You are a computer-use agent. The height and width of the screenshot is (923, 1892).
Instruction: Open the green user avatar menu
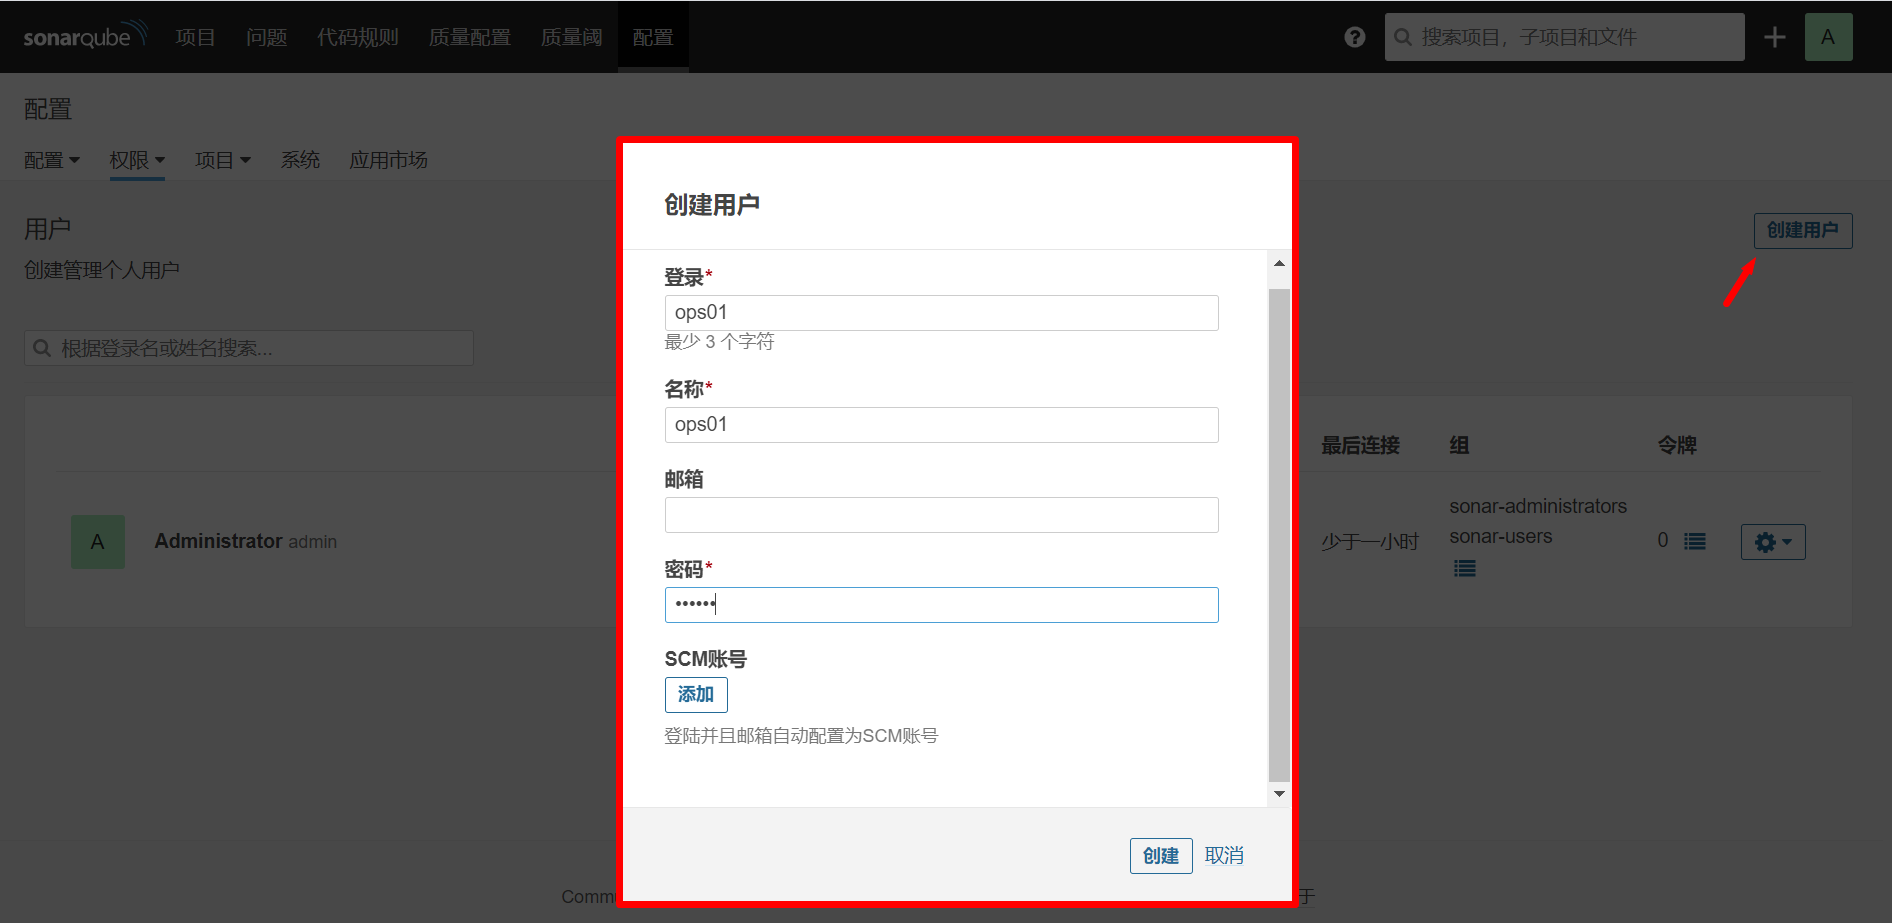(1828, 37)
